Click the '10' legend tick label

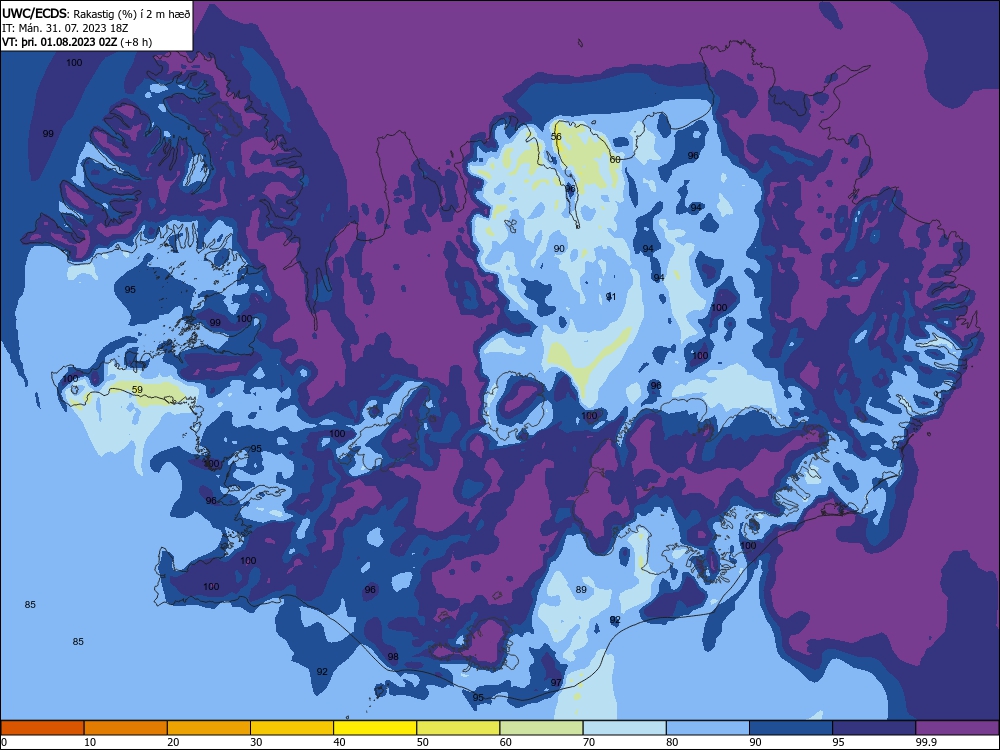pyautogui.click(x=90, y=742)
